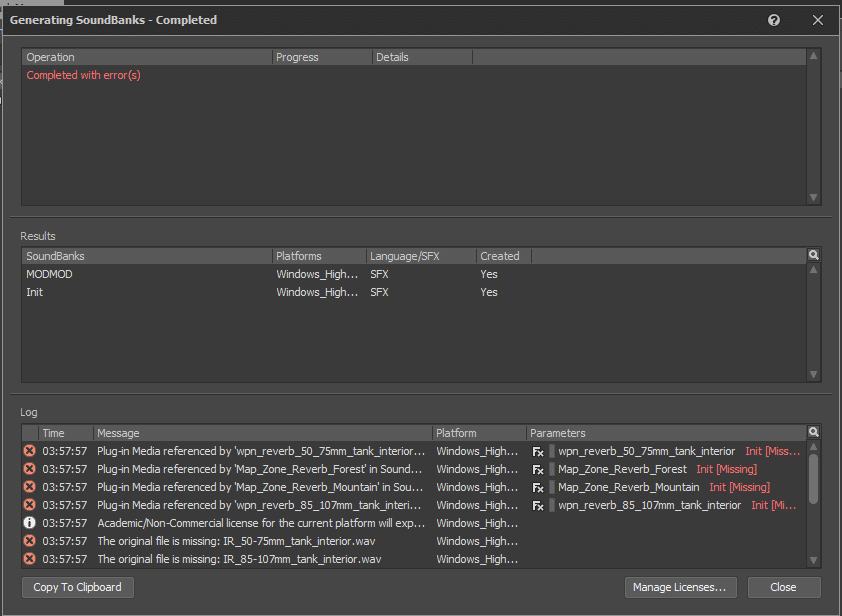Click 'Init [Missing]' beside Map_Zone_Reverb_Forest
The height and width of the screenshot is (616, 842).
727,469
